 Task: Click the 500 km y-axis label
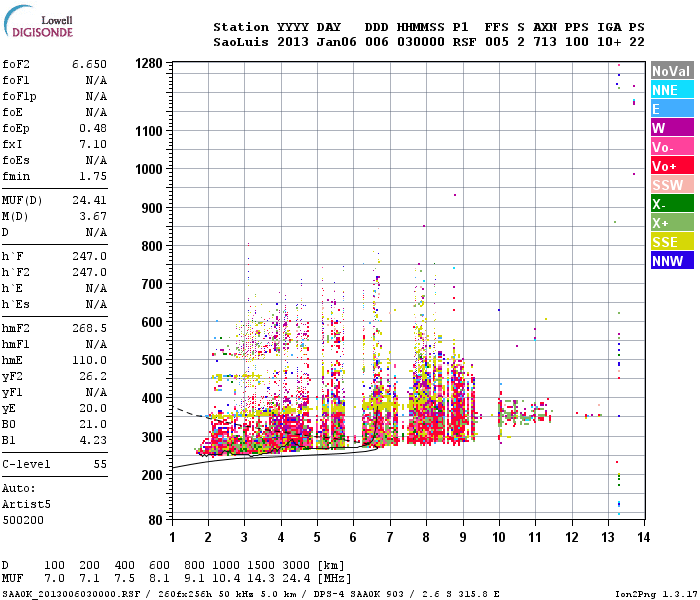[152, 360]
